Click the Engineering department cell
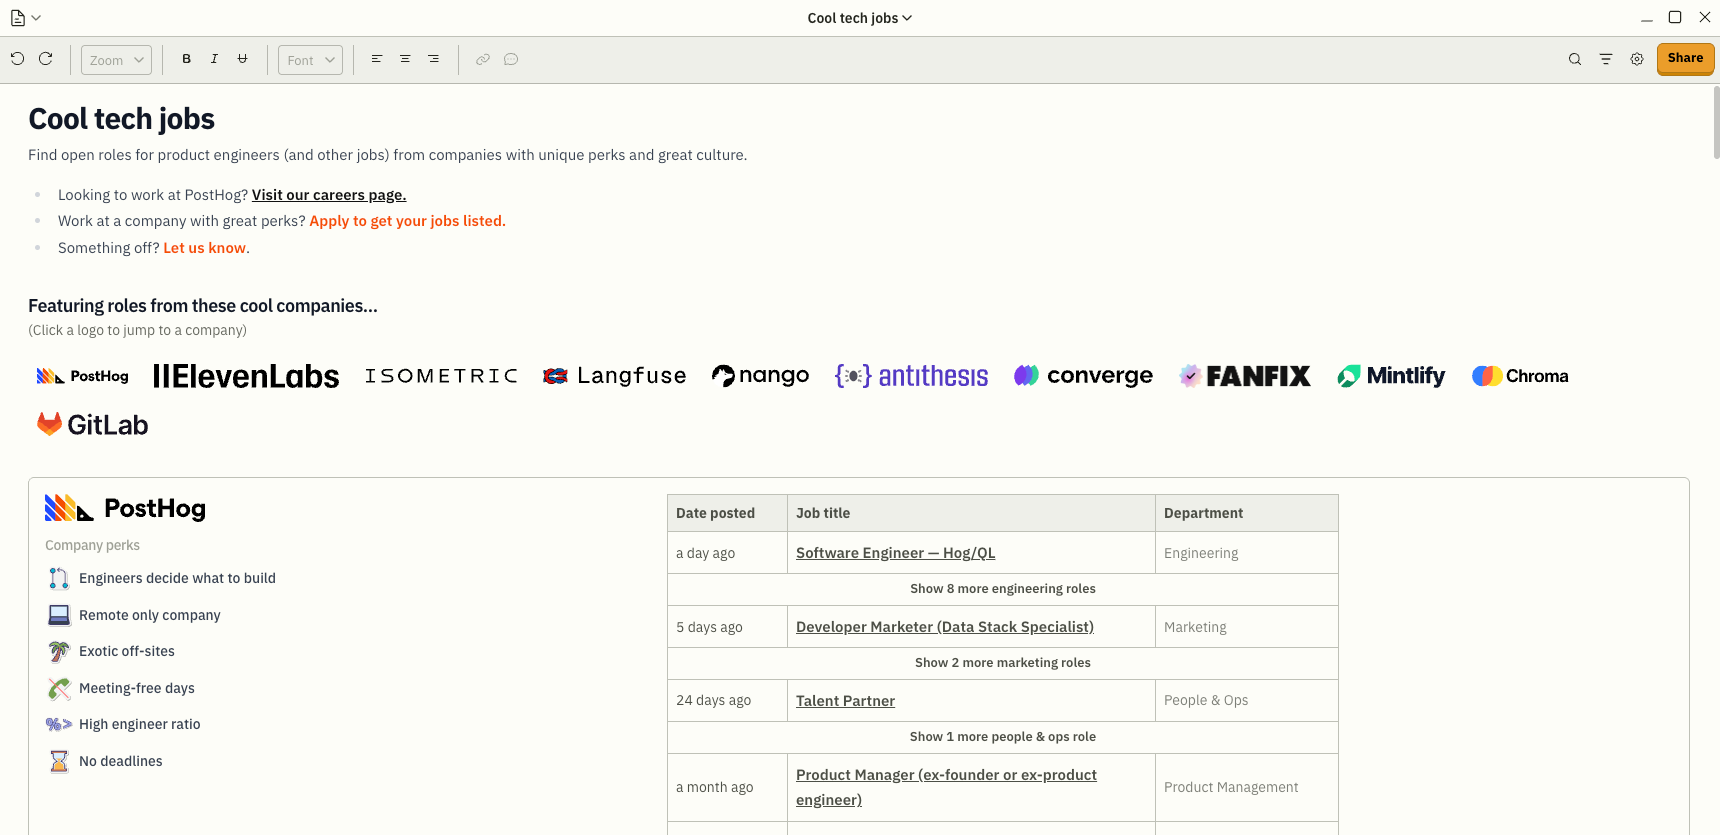 (x=1247, y=553)
